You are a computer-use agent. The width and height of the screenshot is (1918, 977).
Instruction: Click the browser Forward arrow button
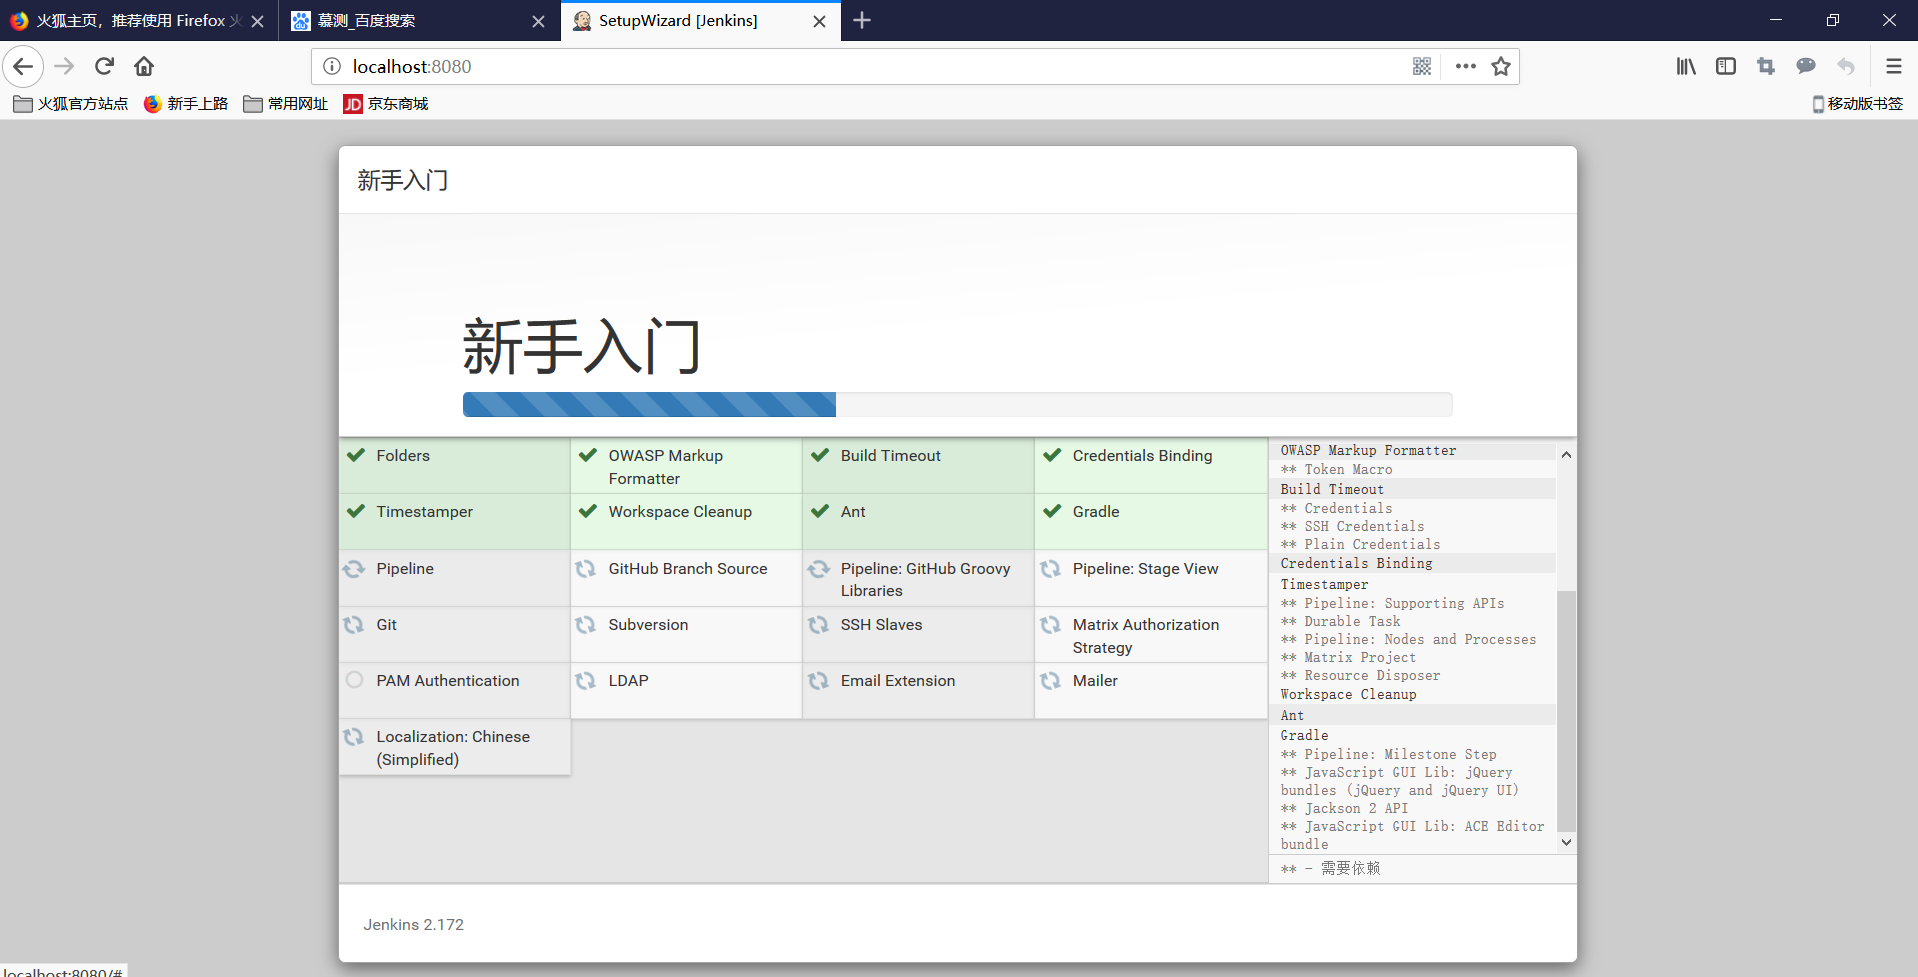[x=64, y=67]
